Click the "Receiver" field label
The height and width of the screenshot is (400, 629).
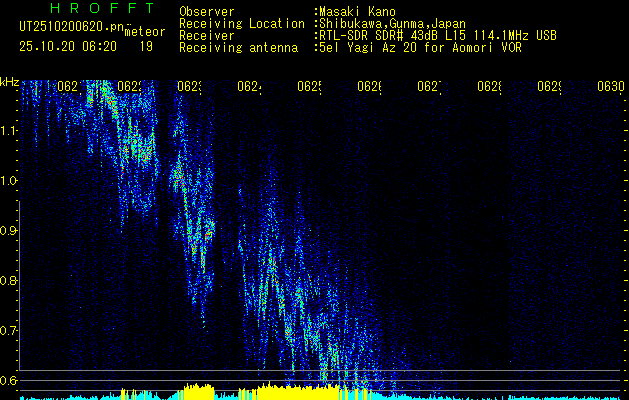tap(207, 36)
